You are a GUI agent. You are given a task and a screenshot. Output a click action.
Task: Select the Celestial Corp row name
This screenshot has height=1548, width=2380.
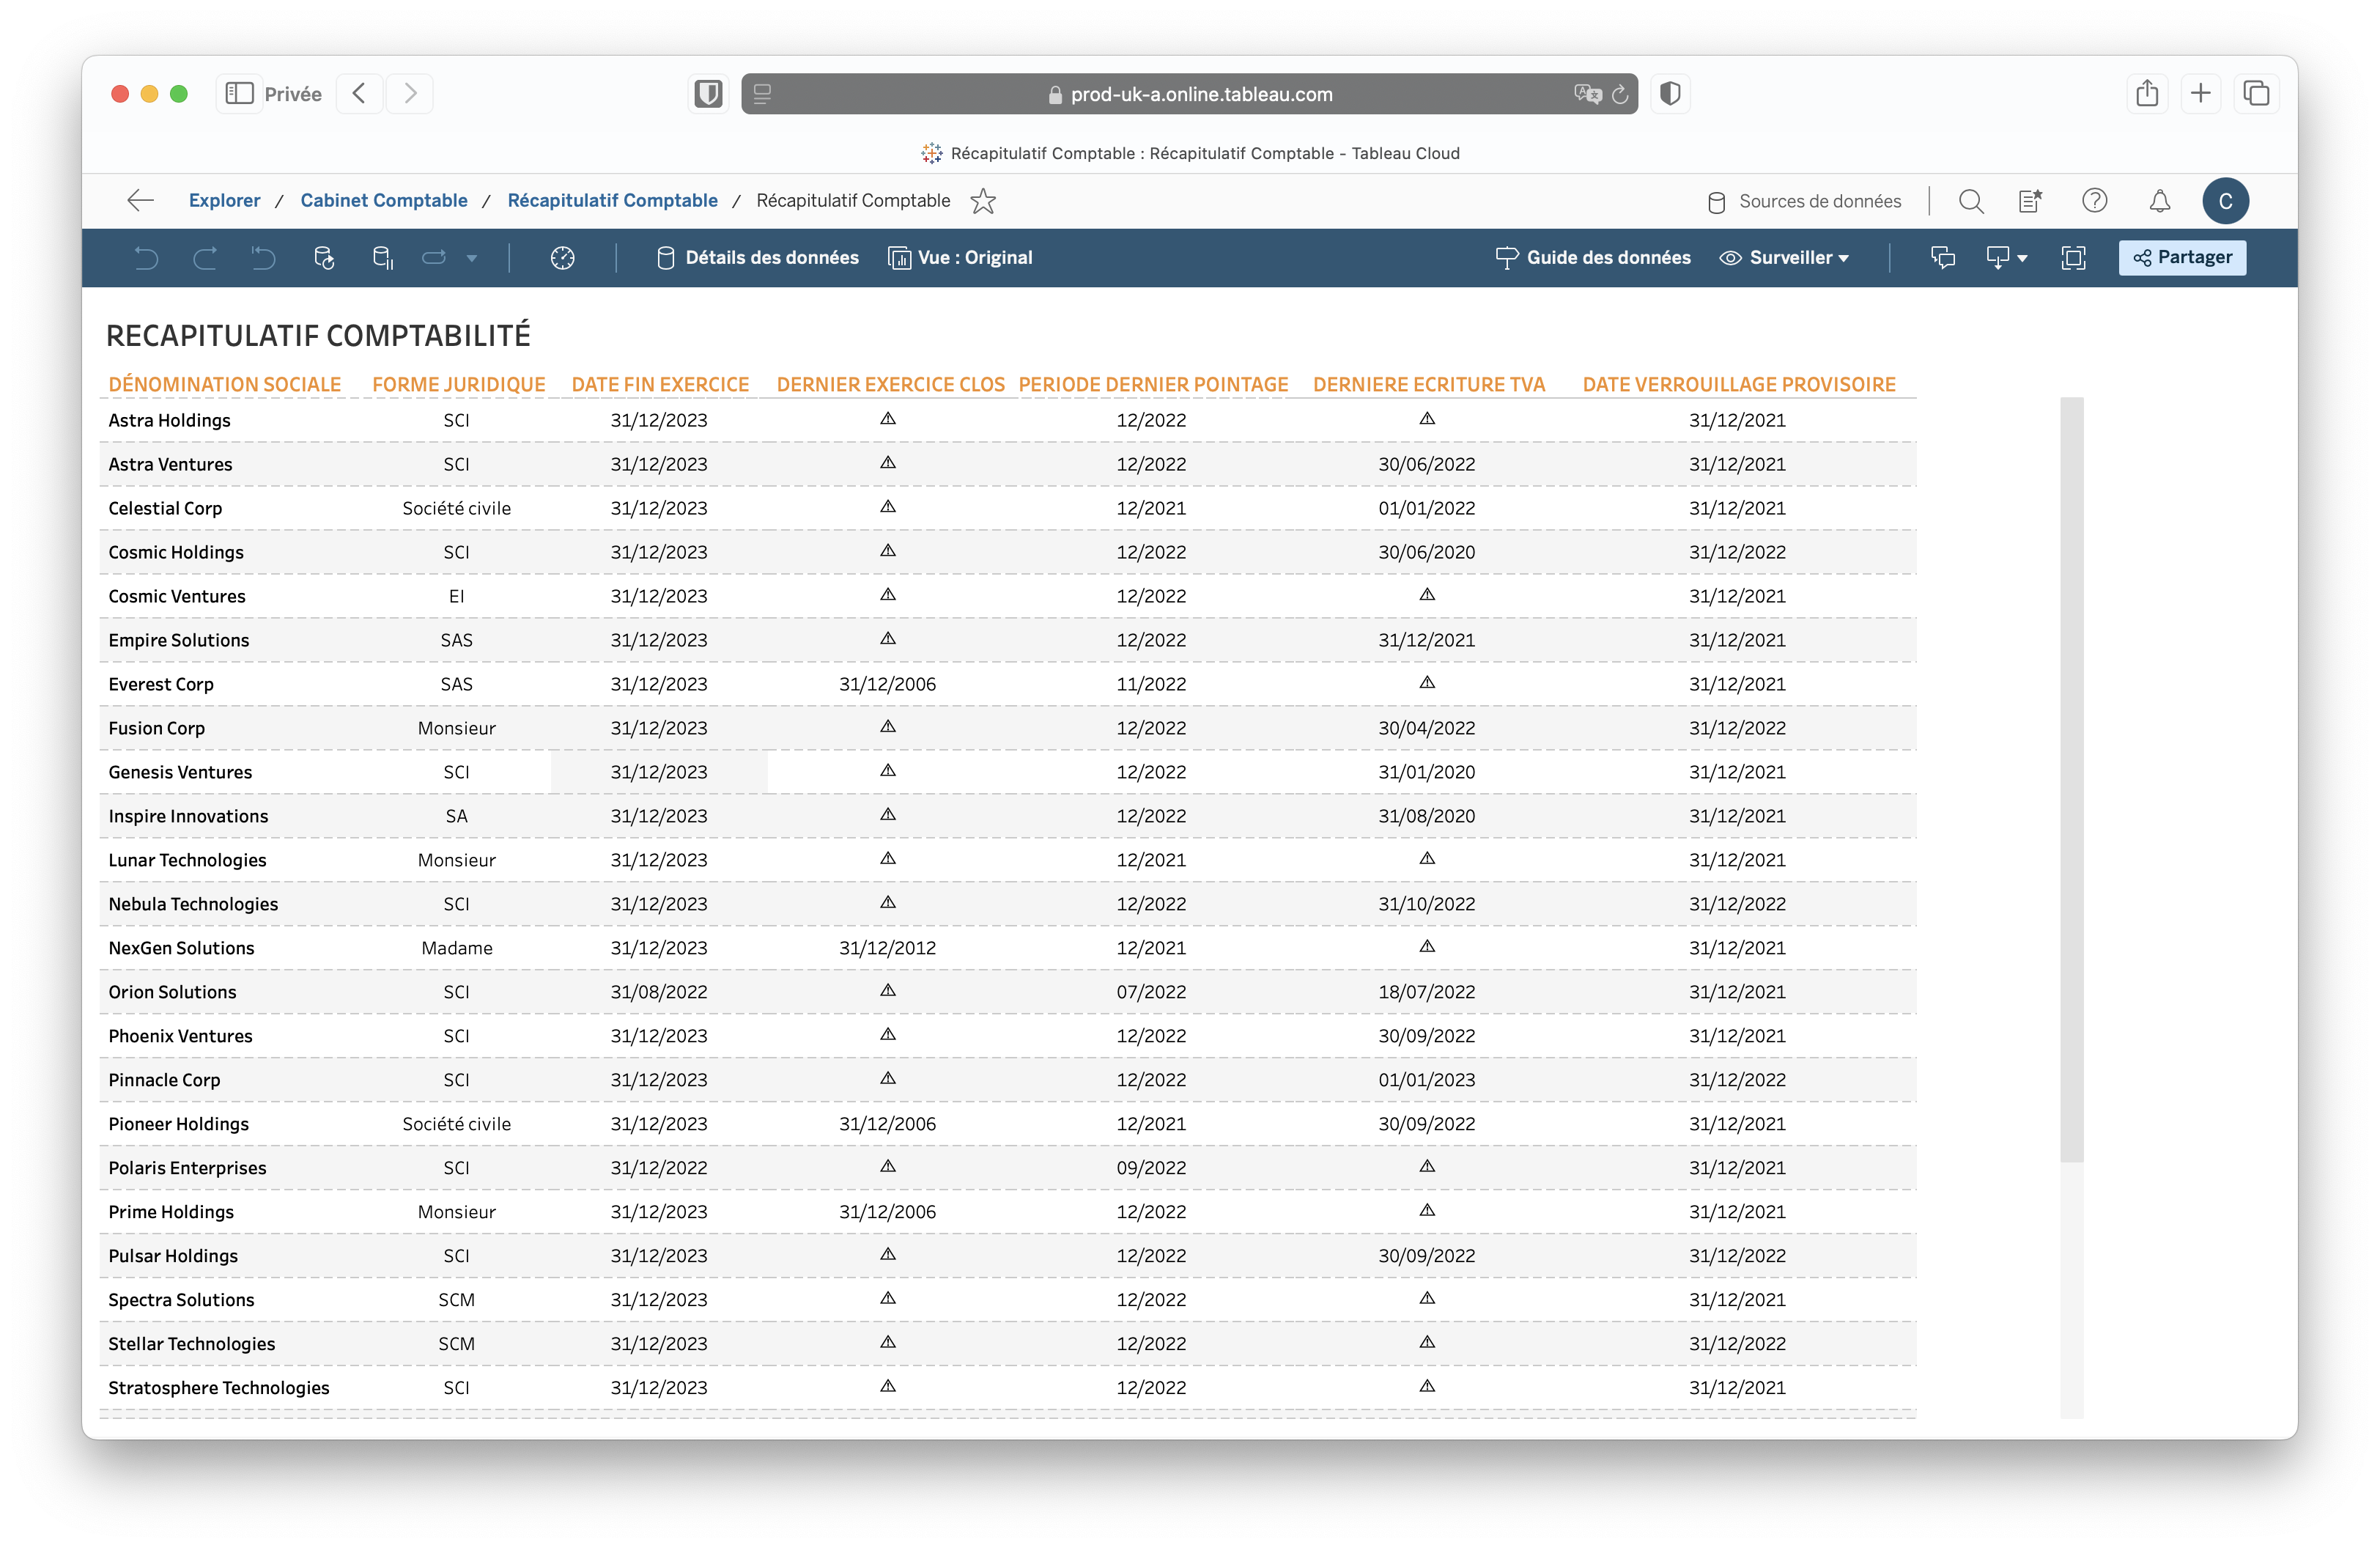point(165,509)
